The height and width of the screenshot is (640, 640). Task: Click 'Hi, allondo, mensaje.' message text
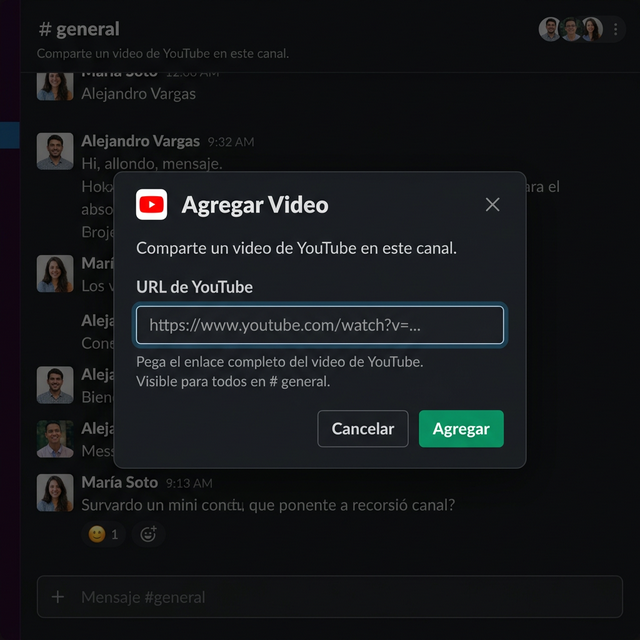[x=152, y=164]
